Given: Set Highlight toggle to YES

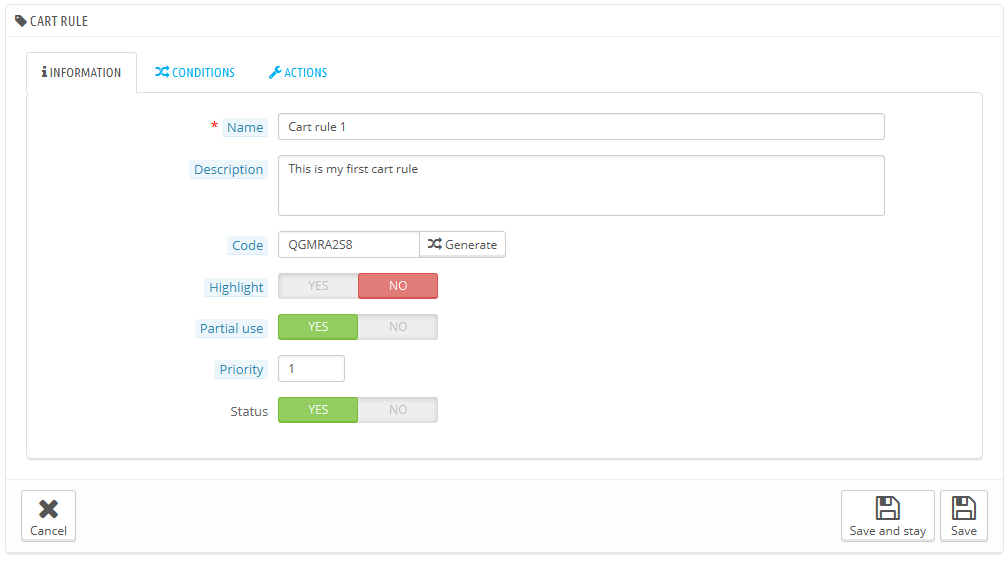Looking at the screenshot, I should pyautogui.click(x=318, y=286).
